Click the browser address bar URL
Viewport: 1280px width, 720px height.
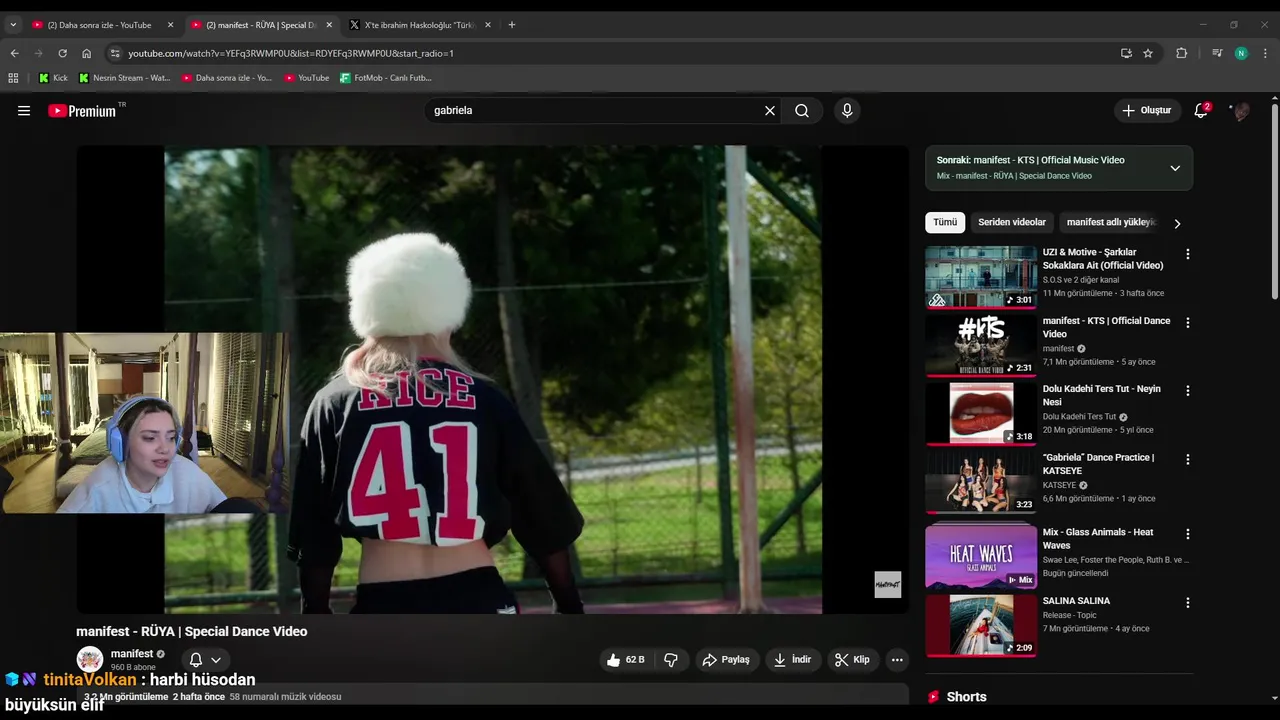tap(291, 53)
